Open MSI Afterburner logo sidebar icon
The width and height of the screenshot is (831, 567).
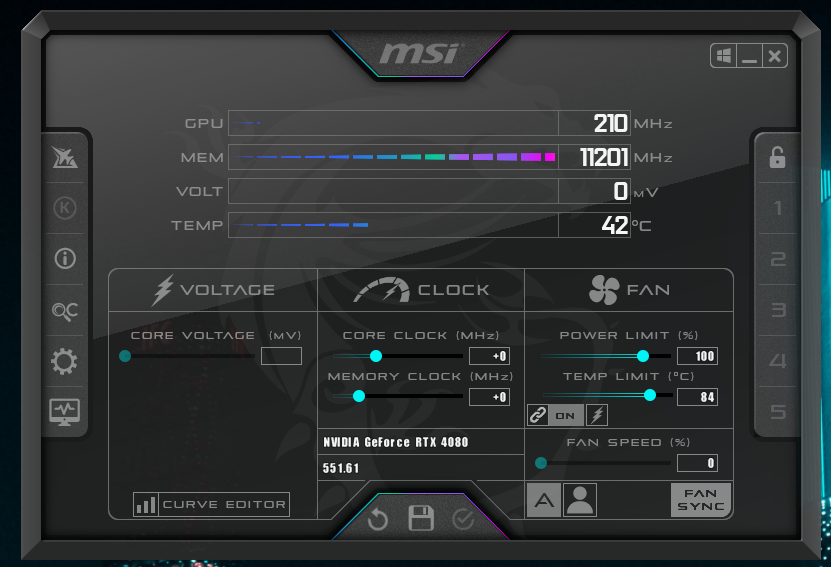point(65,157)
